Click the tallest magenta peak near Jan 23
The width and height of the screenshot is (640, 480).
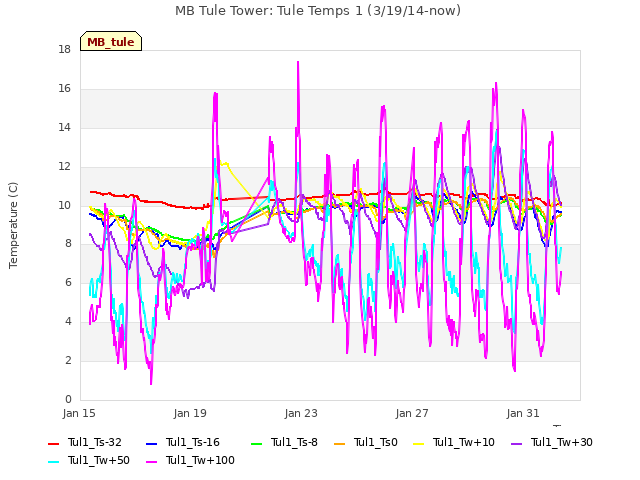(x=298, y=63)
